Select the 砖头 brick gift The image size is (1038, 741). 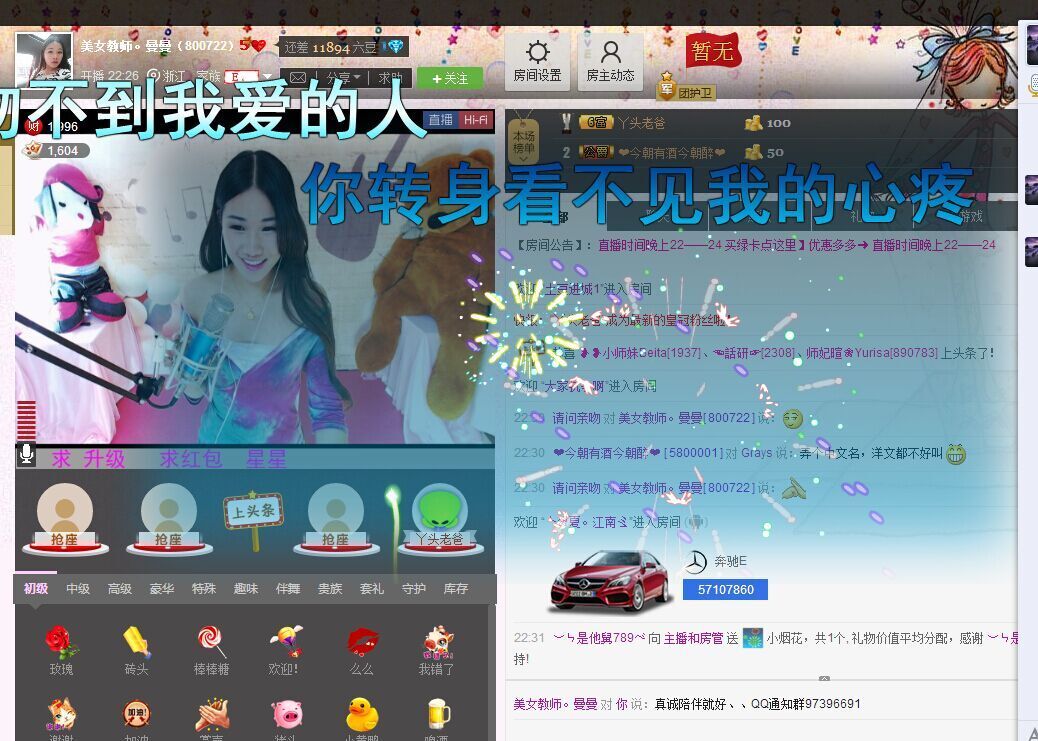[136, 650]
